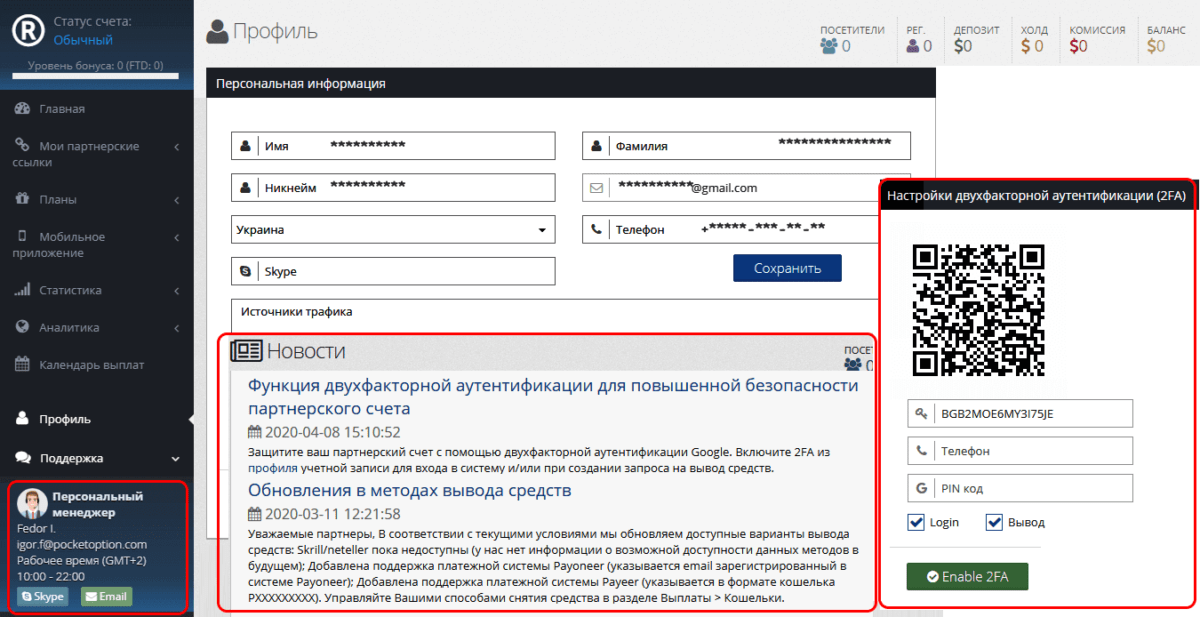Click the registrations counter icon
Image resolution: width=1200 pixels, height=617 pixels.
click(913, 46)
